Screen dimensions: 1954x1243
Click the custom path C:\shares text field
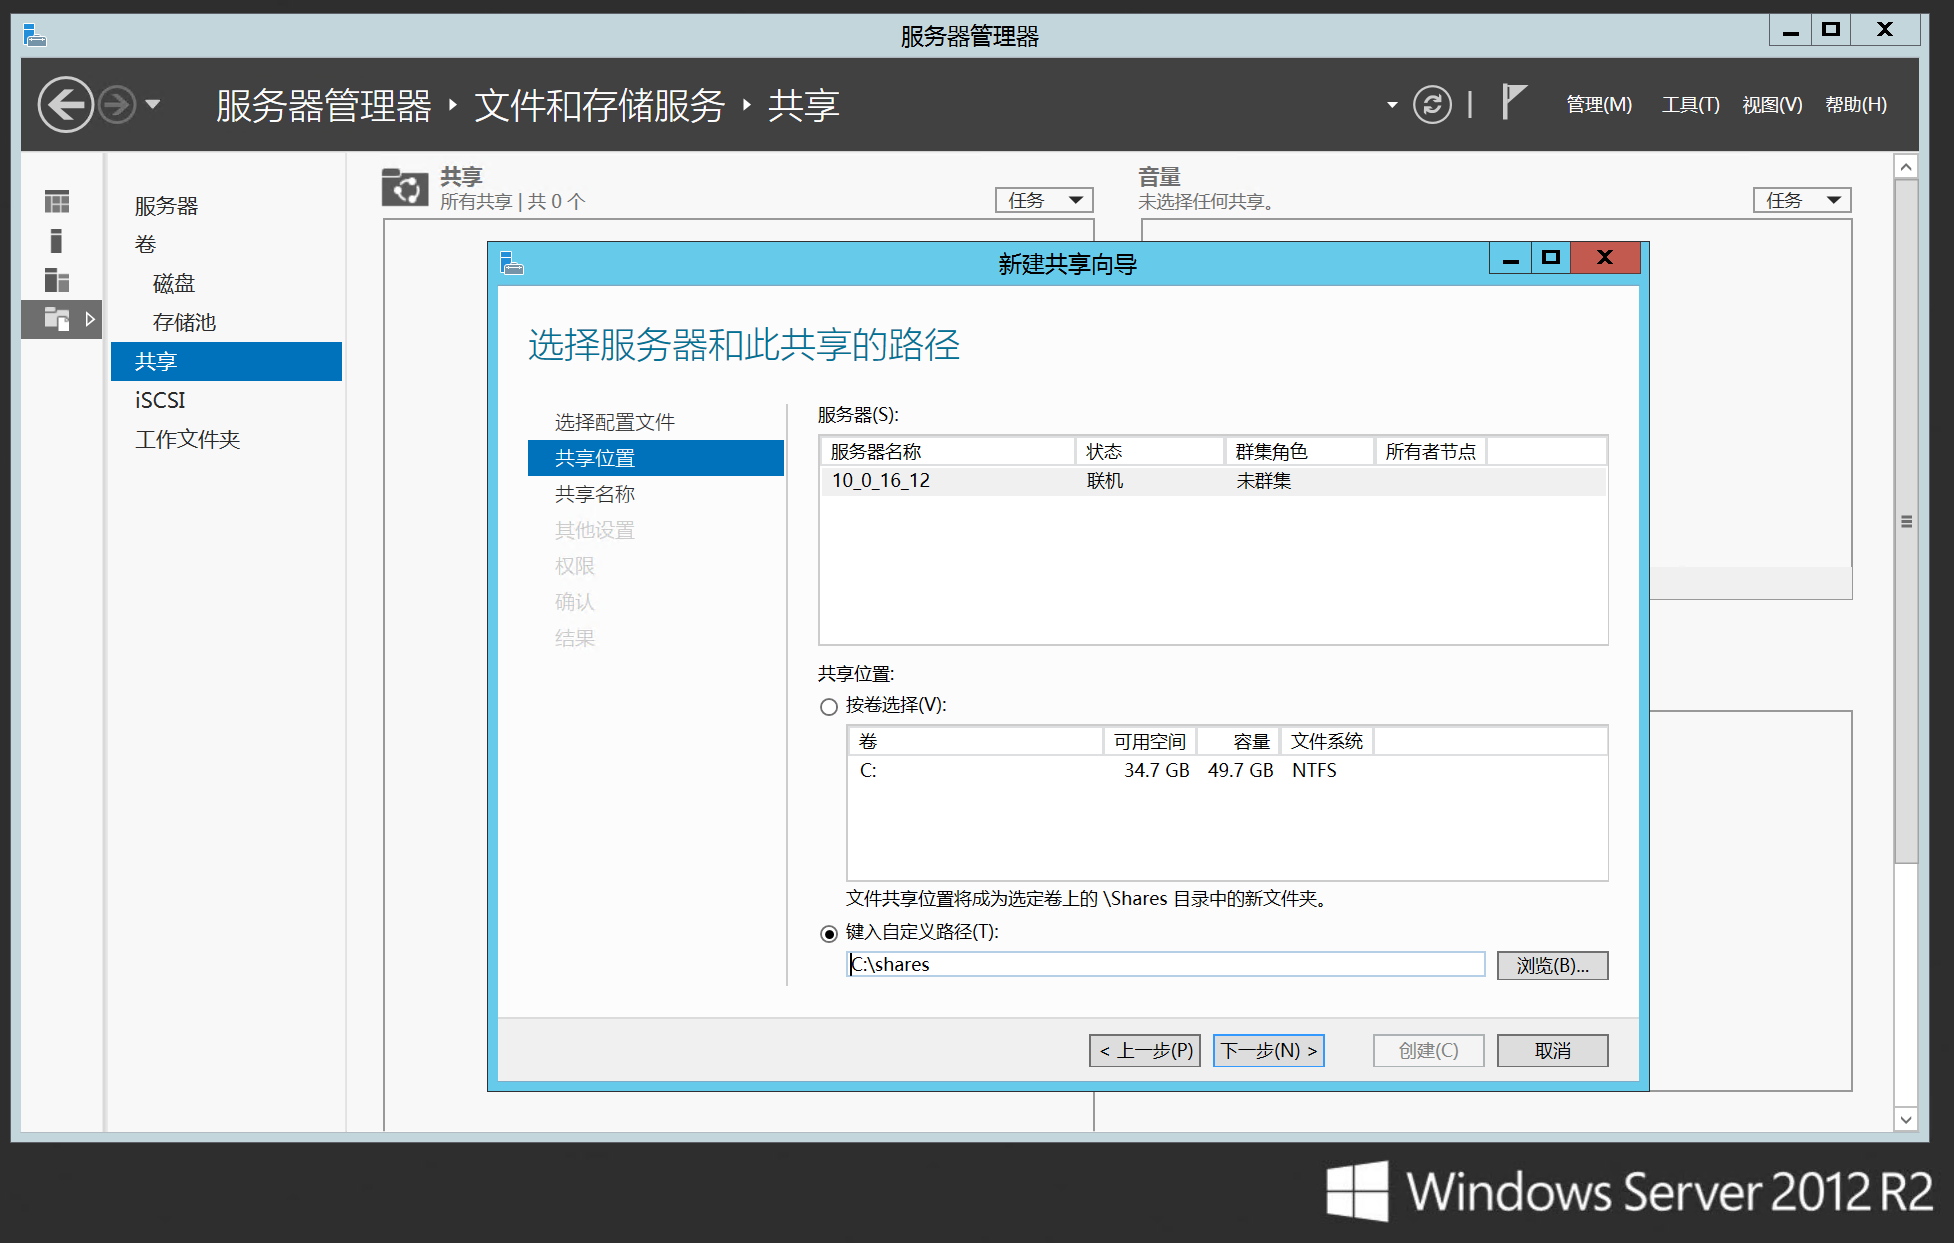coord(1165,965)
